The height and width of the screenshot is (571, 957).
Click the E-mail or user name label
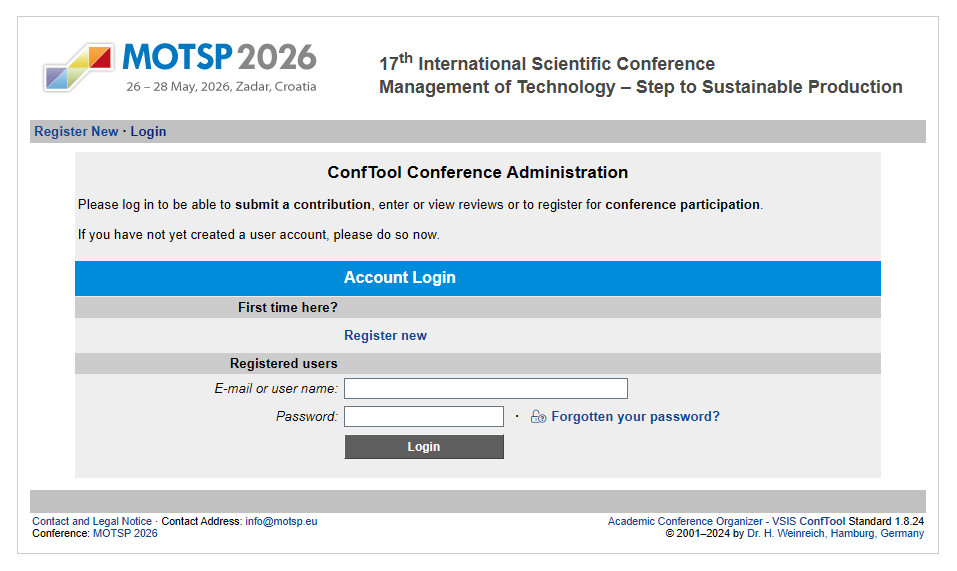(x=275, y=389)
